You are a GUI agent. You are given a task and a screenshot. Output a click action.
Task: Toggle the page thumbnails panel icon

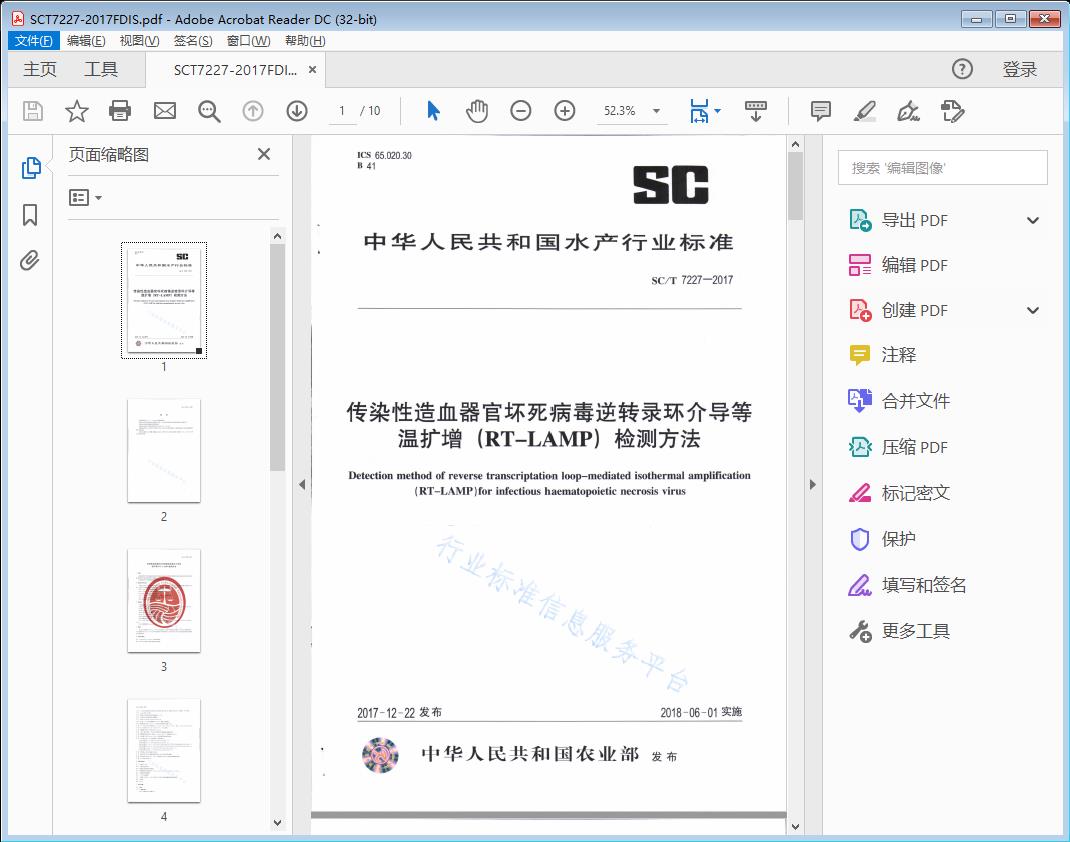30,168
